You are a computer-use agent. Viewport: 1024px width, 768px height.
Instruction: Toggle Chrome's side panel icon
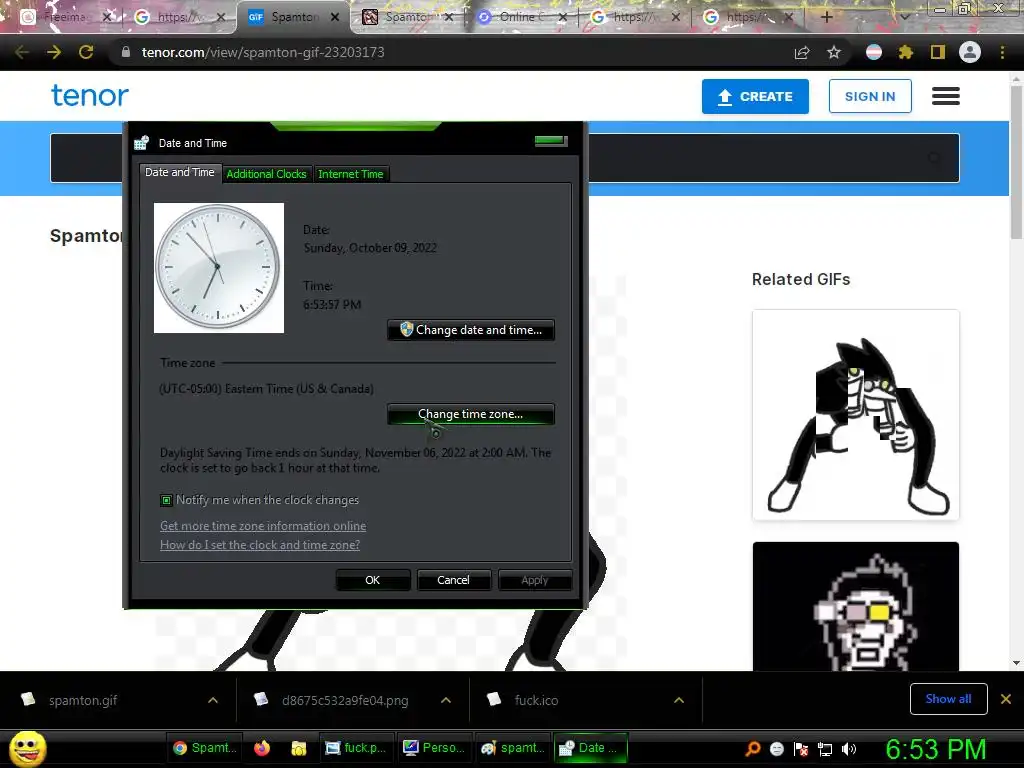[x=938, y=52]
